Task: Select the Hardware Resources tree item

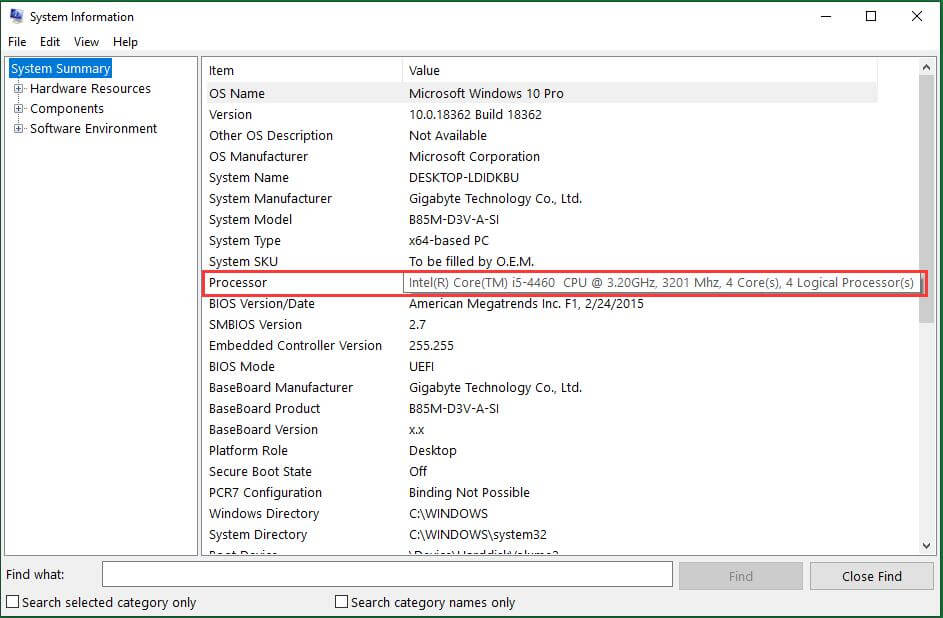Action: tap(90, 88)
